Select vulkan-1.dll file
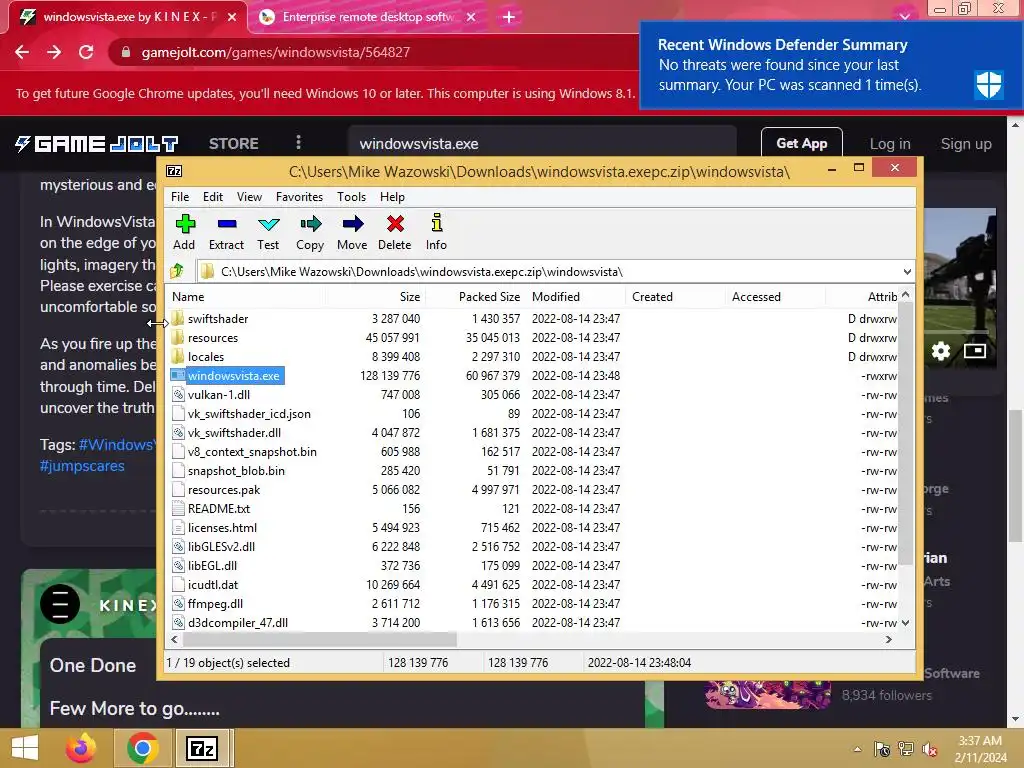The height and width of the screenshot is (768, 1024). point(219,394)
